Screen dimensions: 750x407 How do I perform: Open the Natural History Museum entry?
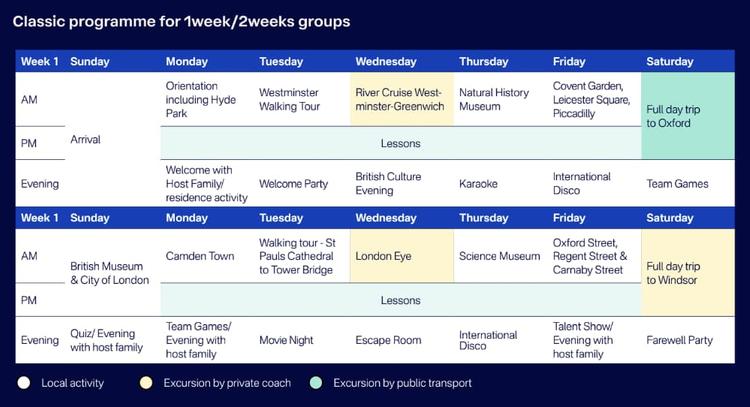coord(497,99)
